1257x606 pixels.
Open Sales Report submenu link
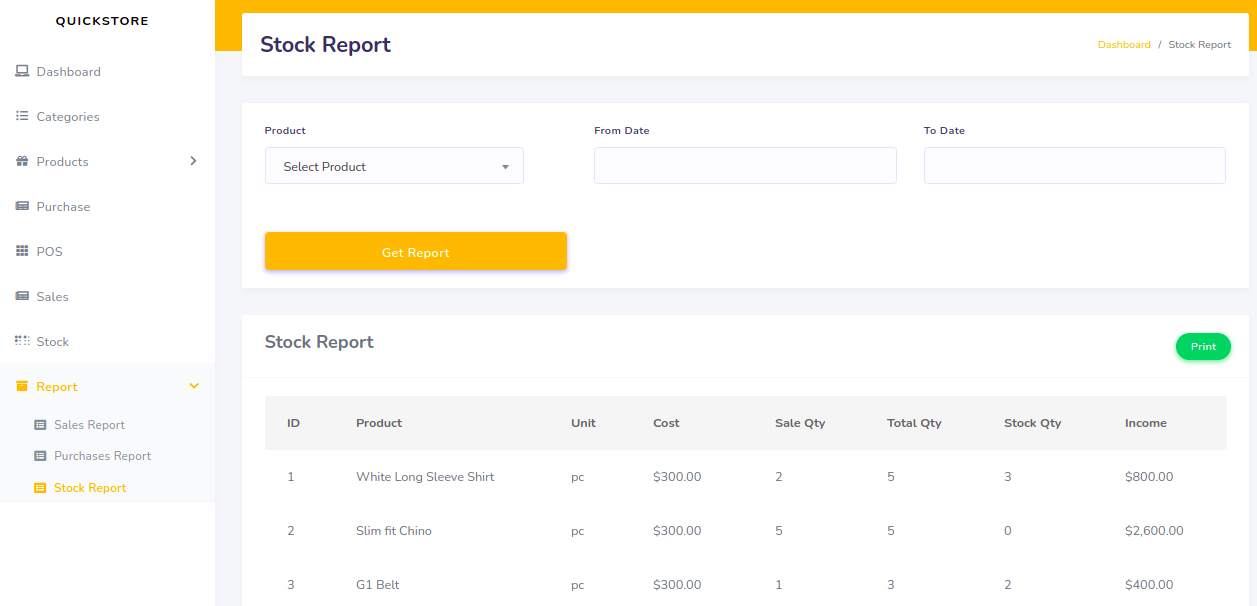(x=89, y=425)
